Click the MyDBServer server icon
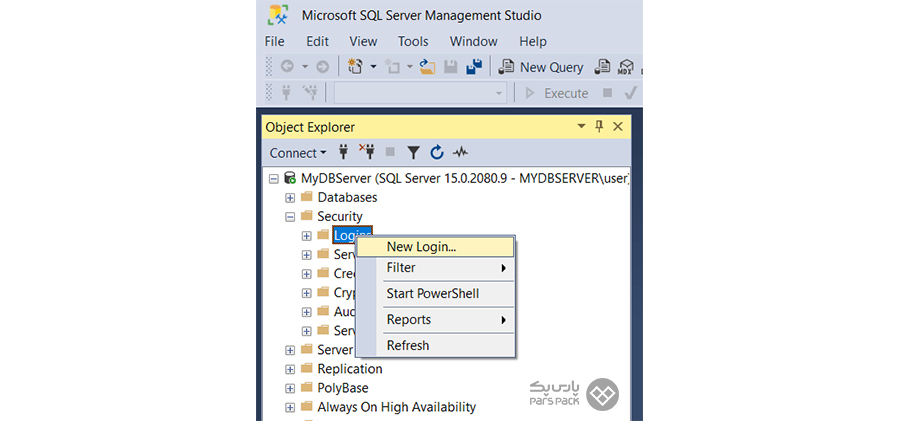 tap(290, 178)
